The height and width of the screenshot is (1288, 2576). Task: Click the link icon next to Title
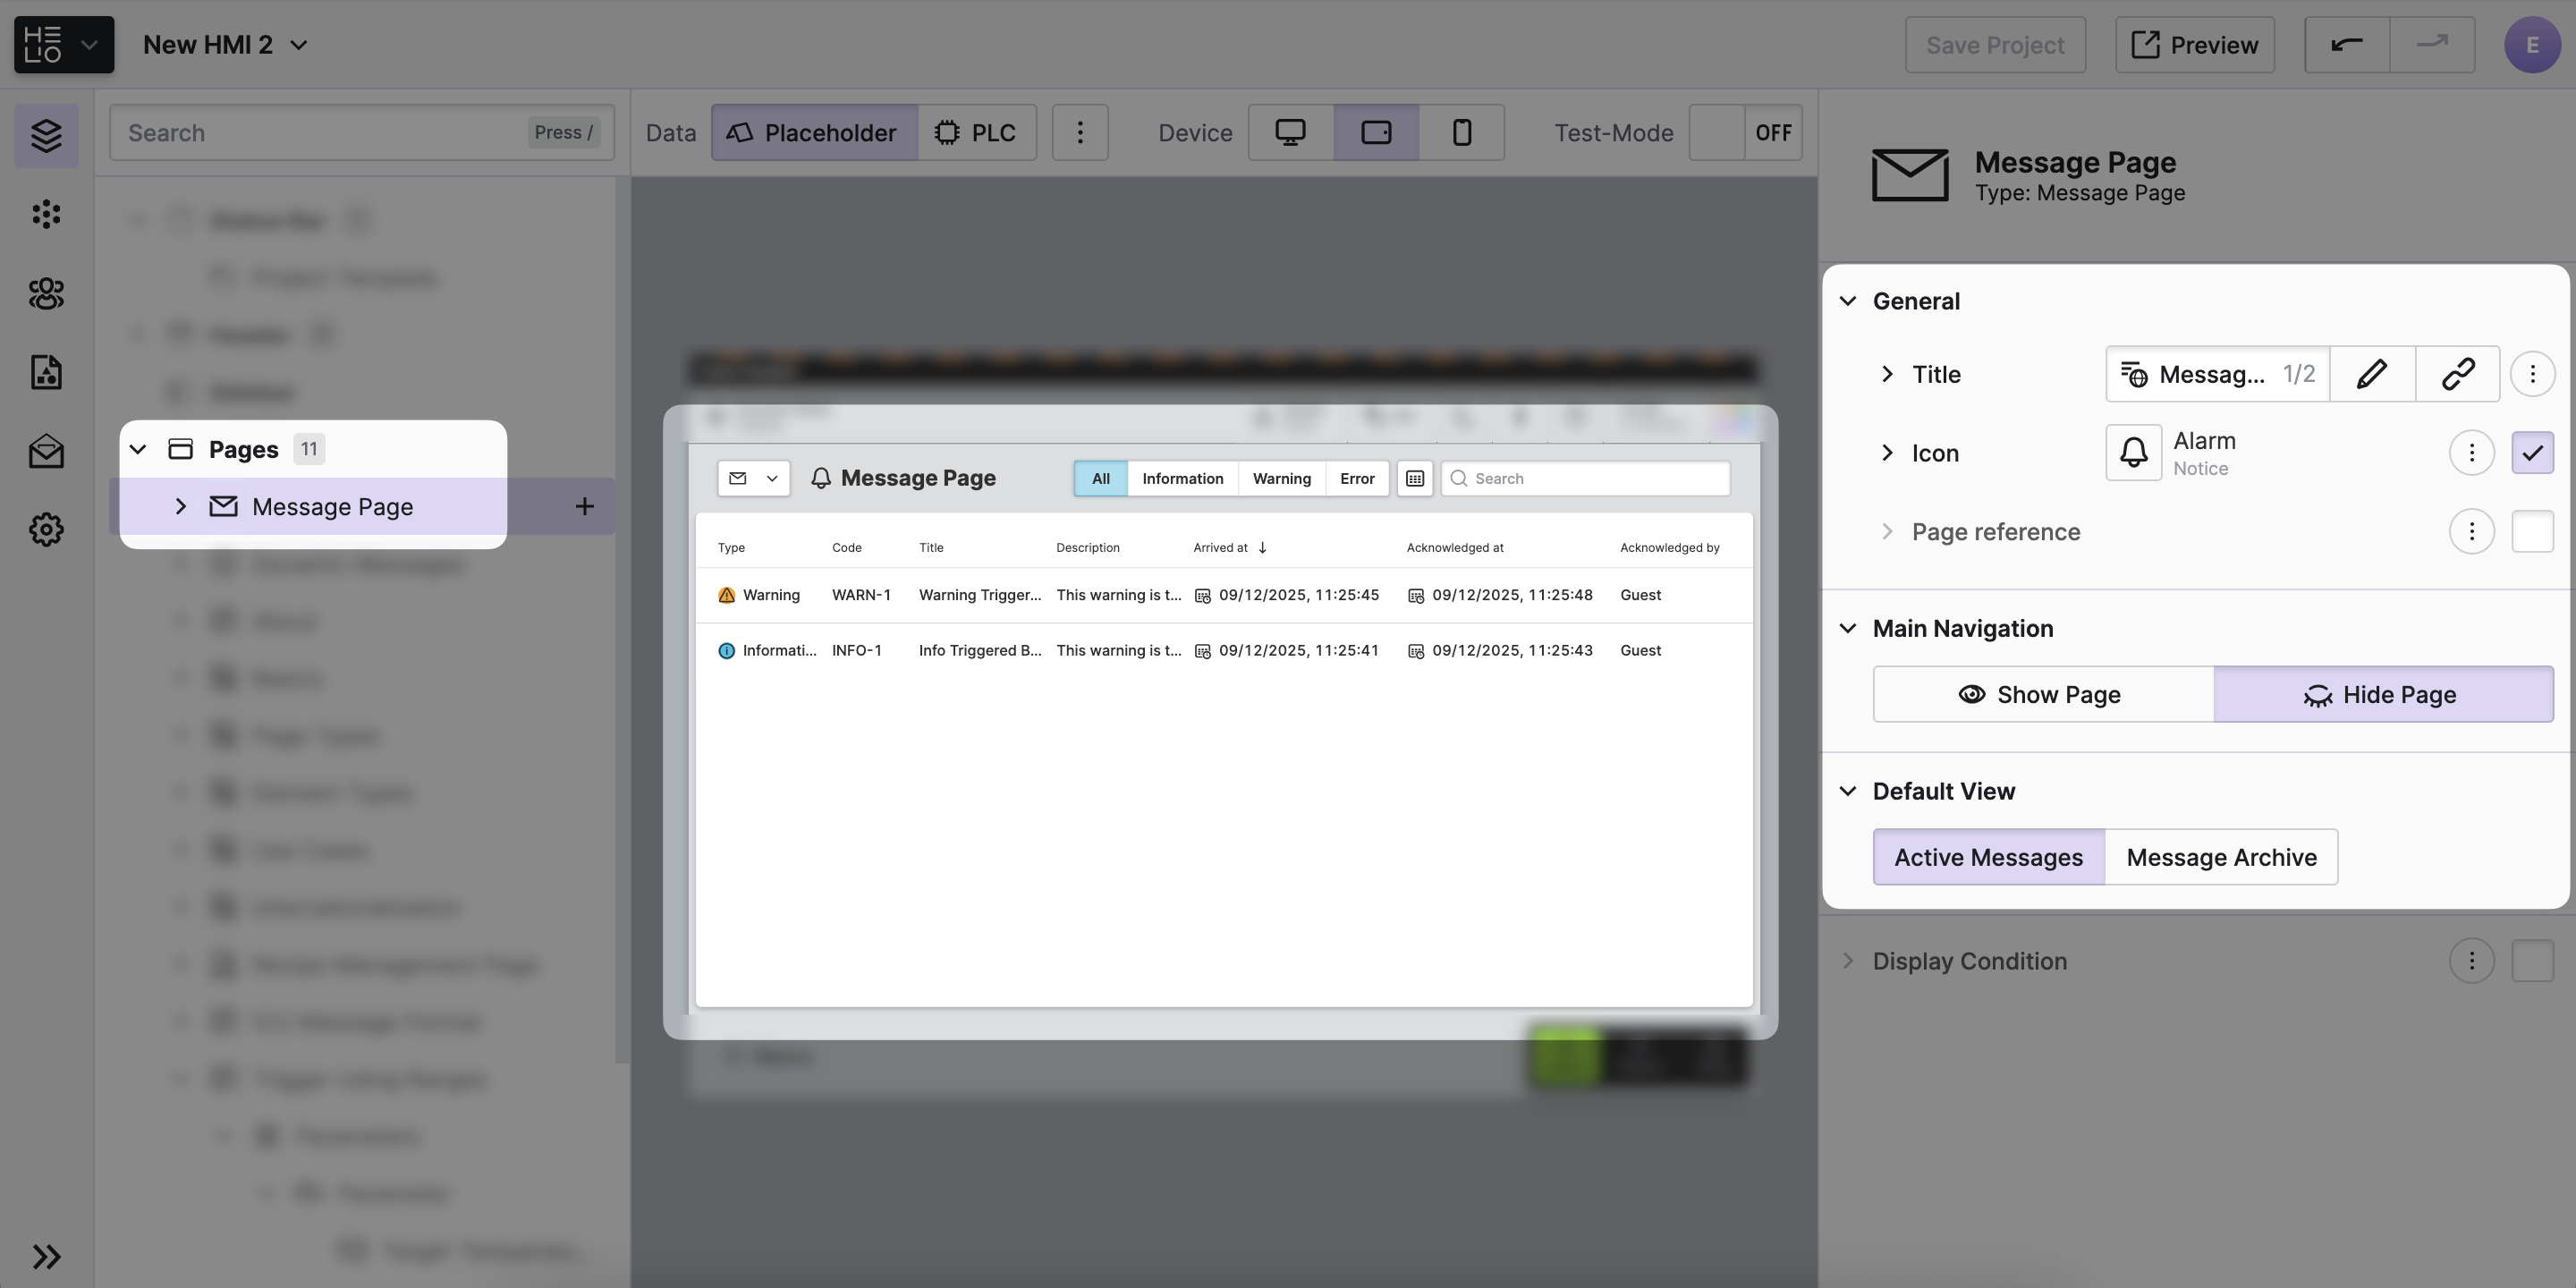coord(2457,374)
